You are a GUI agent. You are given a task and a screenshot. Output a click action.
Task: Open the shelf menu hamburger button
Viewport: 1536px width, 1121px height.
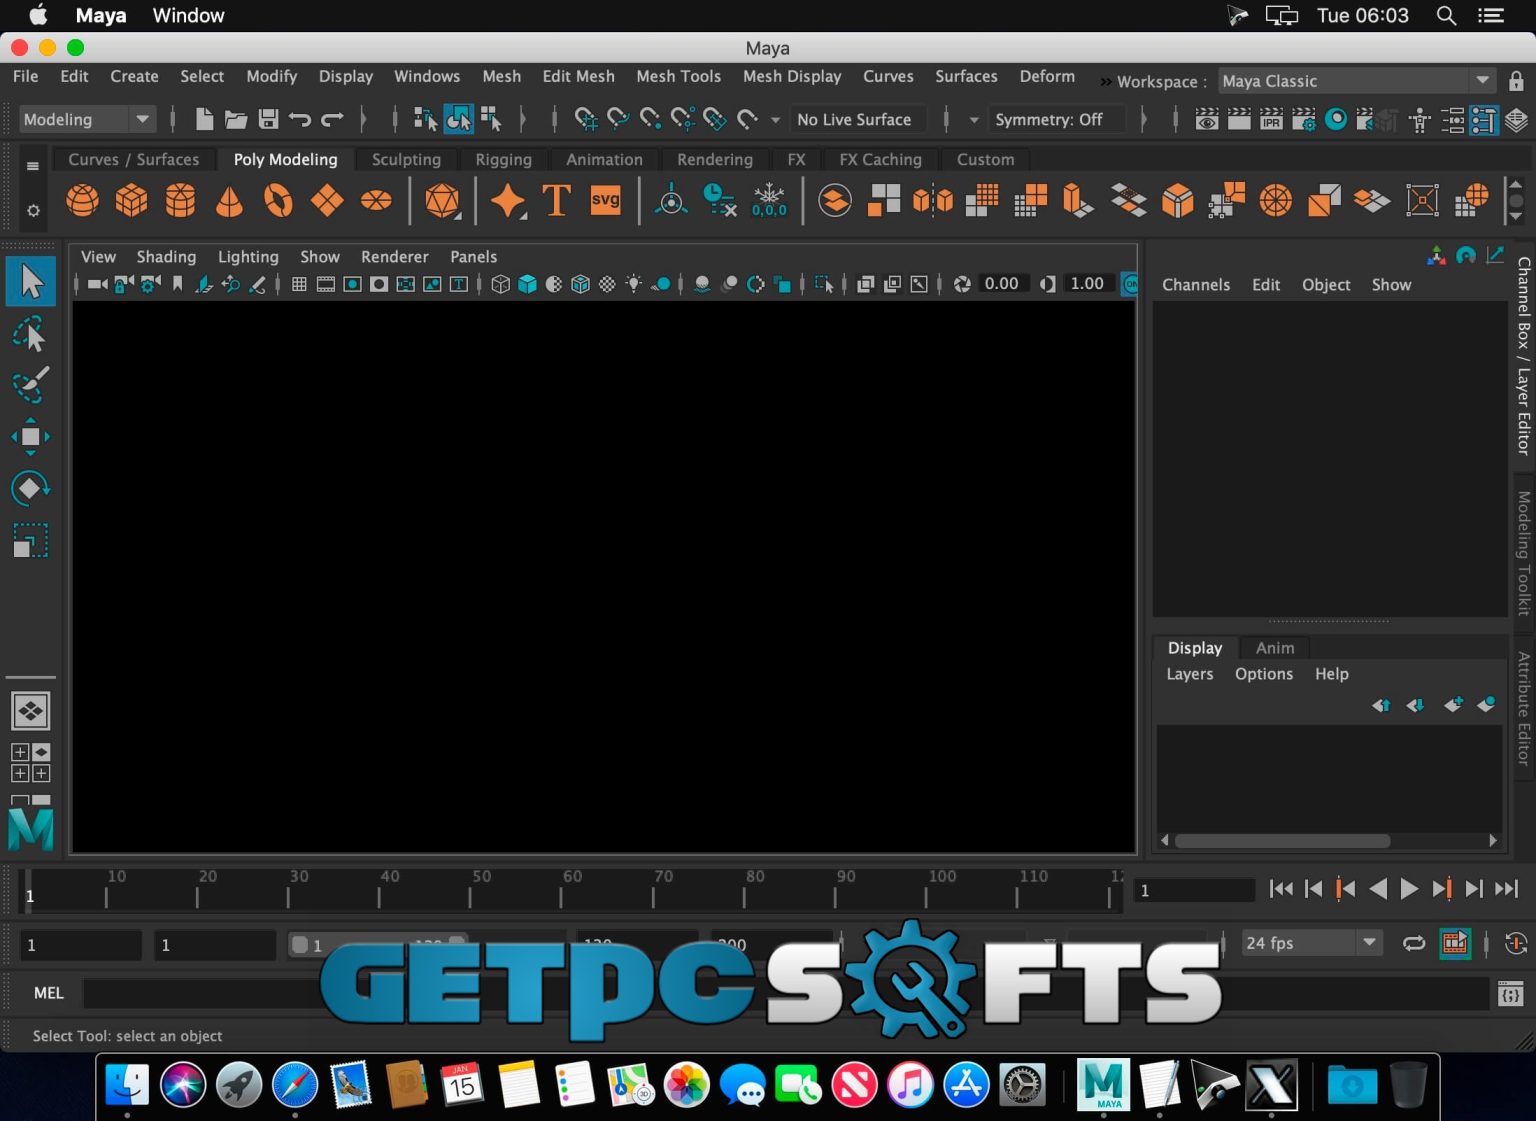(33, 165)
